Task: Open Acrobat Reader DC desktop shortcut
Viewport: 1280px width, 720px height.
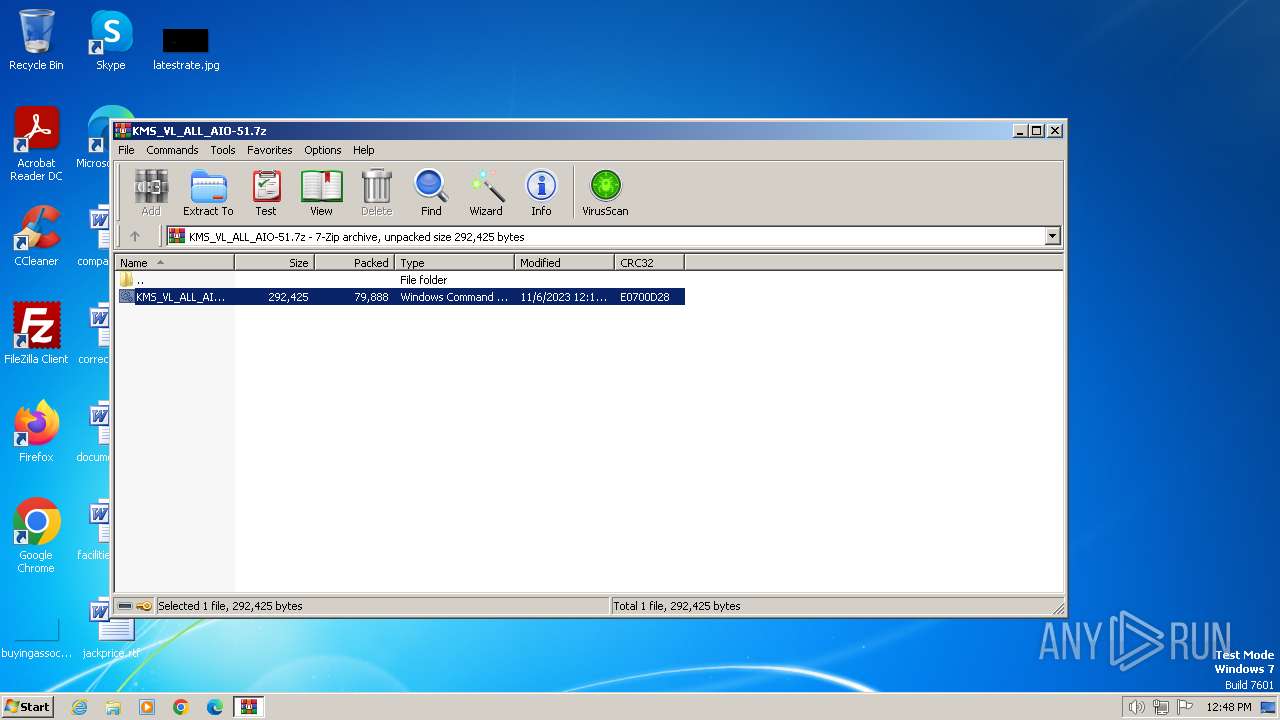Action: tap(36, 144)
